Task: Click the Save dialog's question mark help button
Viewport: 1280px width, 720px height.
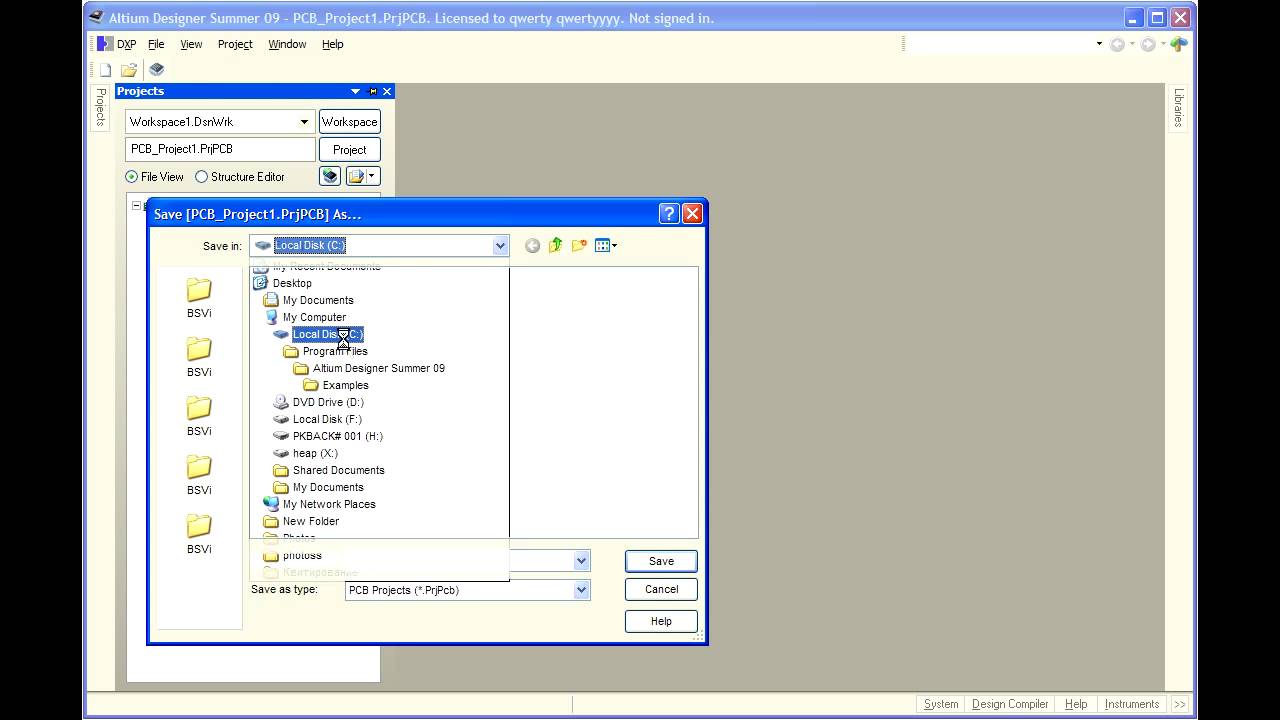Action: [x=669, y=213]
